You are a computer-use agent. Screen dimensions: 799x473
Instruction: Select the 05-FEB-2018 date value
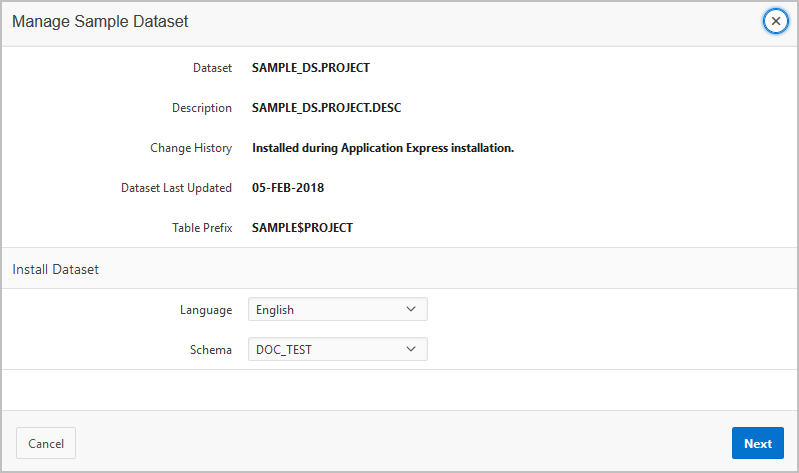(288, 188)
